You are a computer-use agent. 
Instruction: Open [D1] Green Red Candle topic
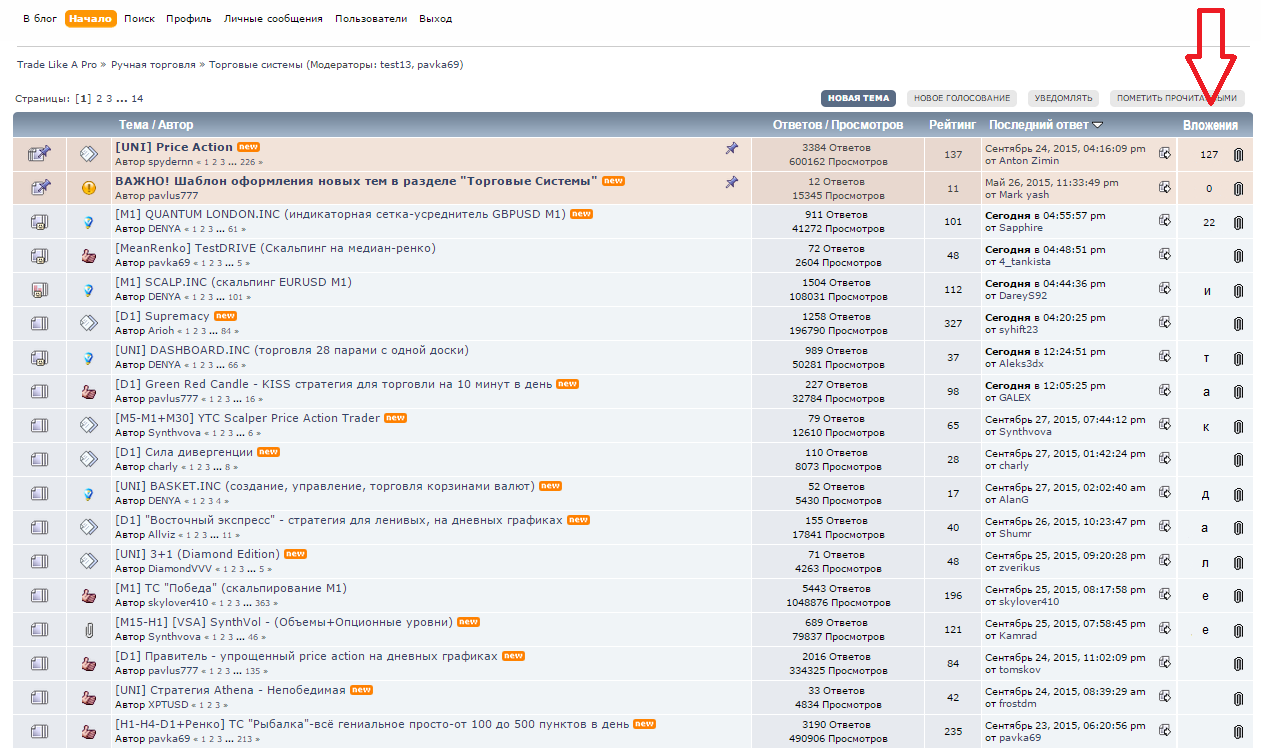click(x=333, y=384)
